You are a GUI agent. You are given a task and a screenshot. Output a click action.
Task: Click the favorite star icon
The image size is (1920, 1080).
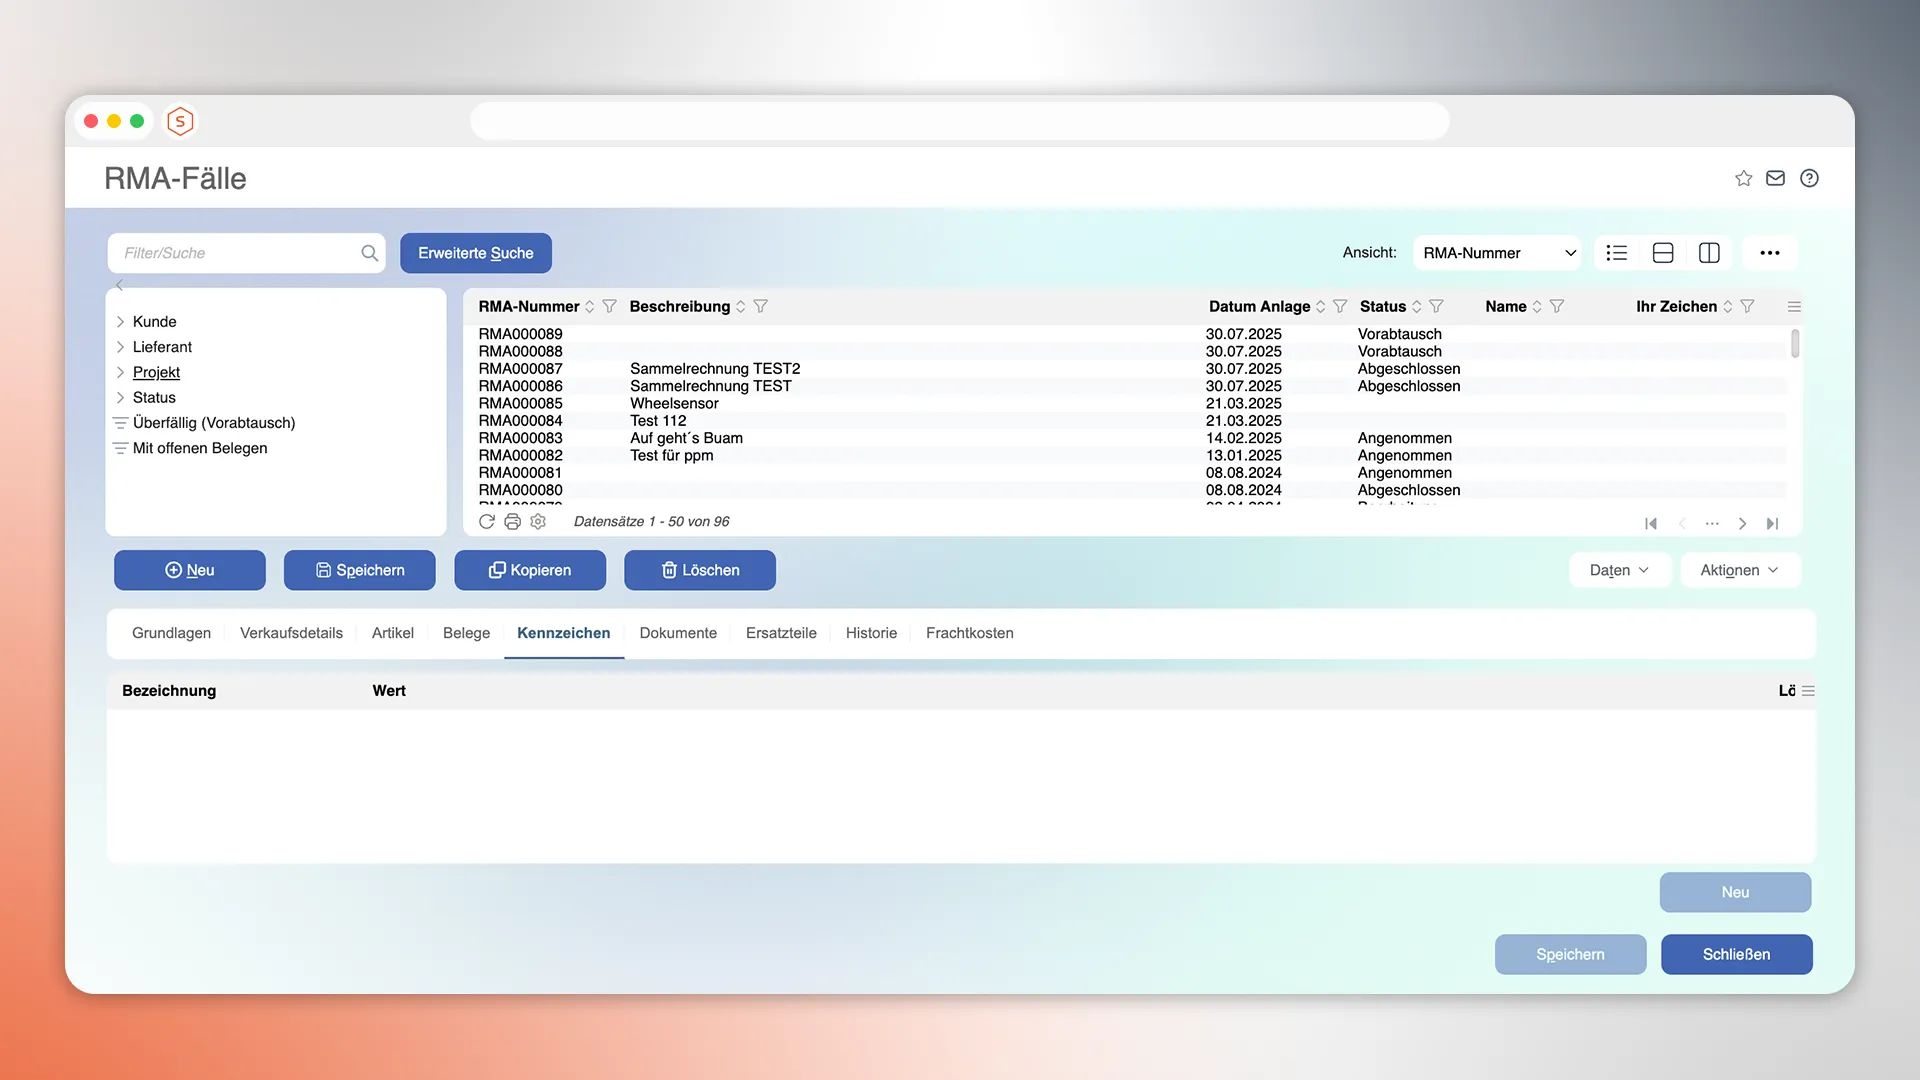tap(1743, 178)
